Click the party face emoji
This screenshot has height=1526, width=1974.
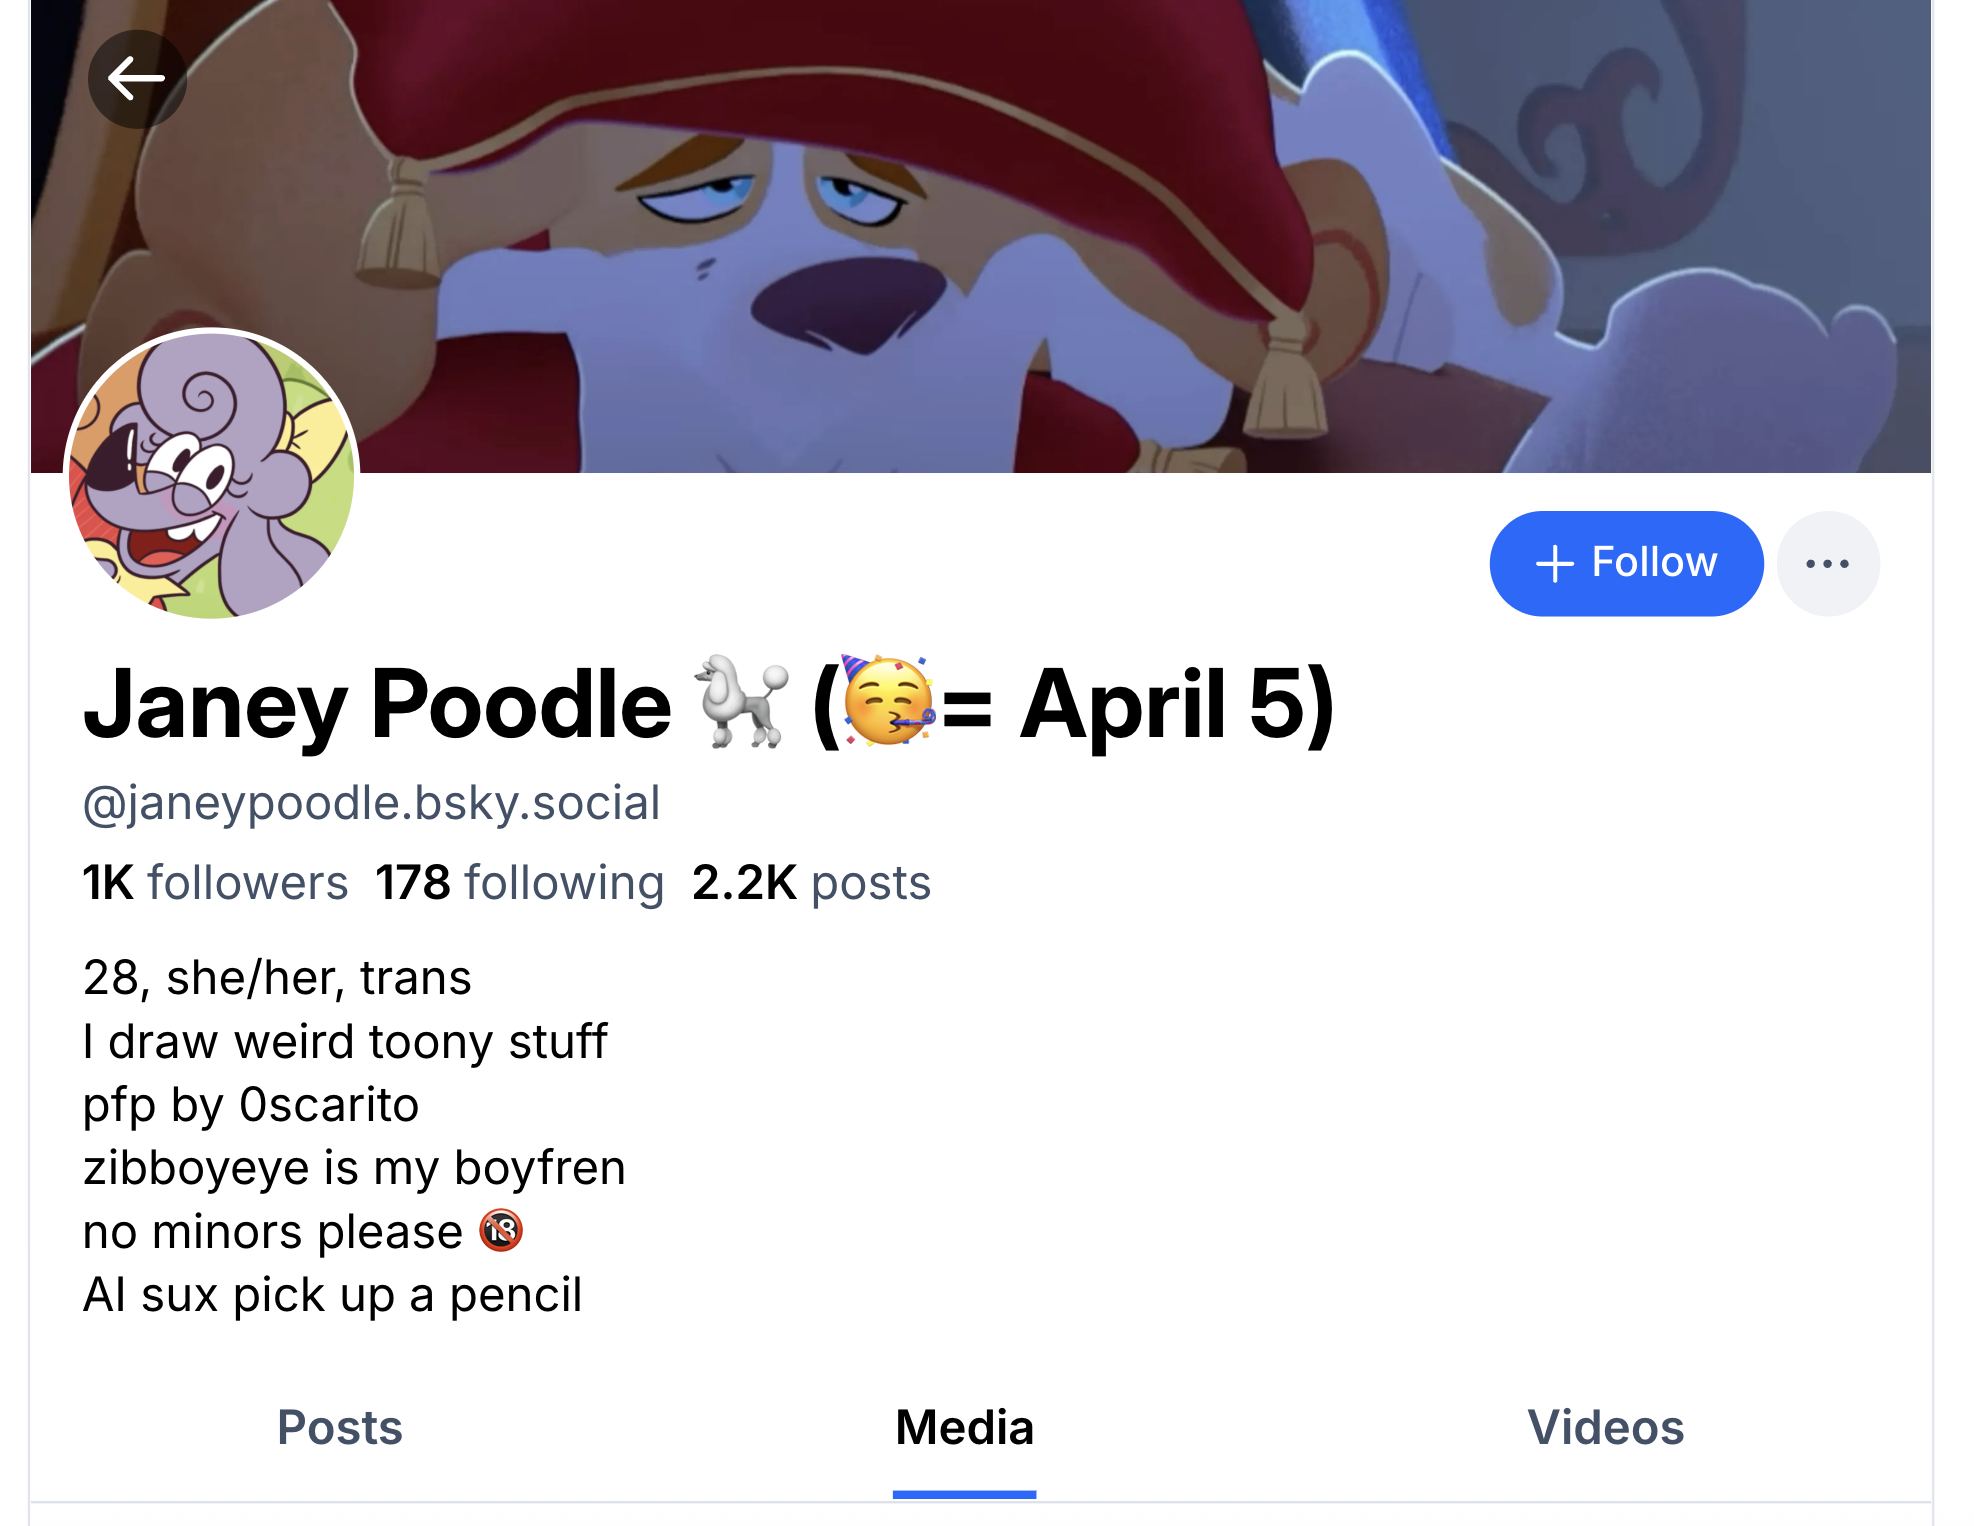tap(887, 703)
